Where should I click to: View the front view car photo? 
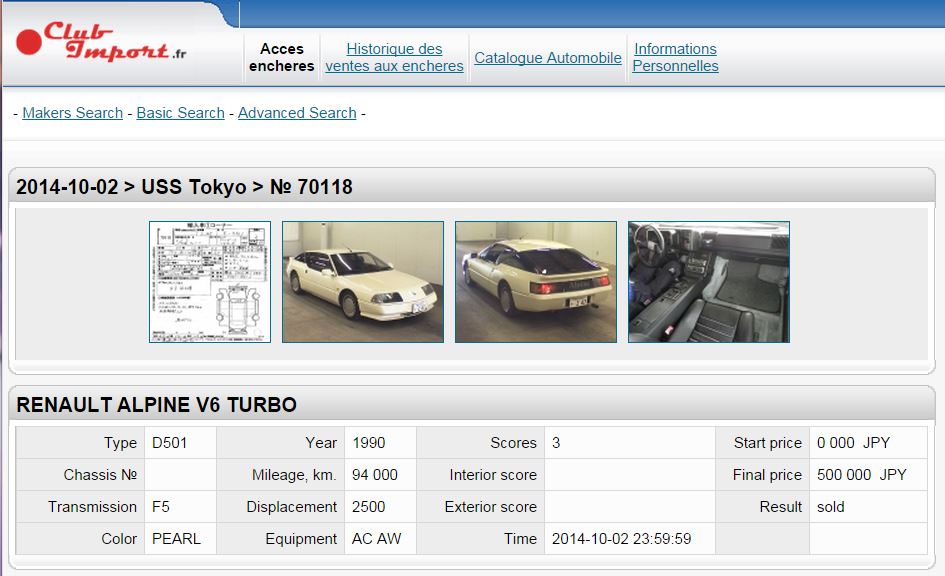point(363,282)
